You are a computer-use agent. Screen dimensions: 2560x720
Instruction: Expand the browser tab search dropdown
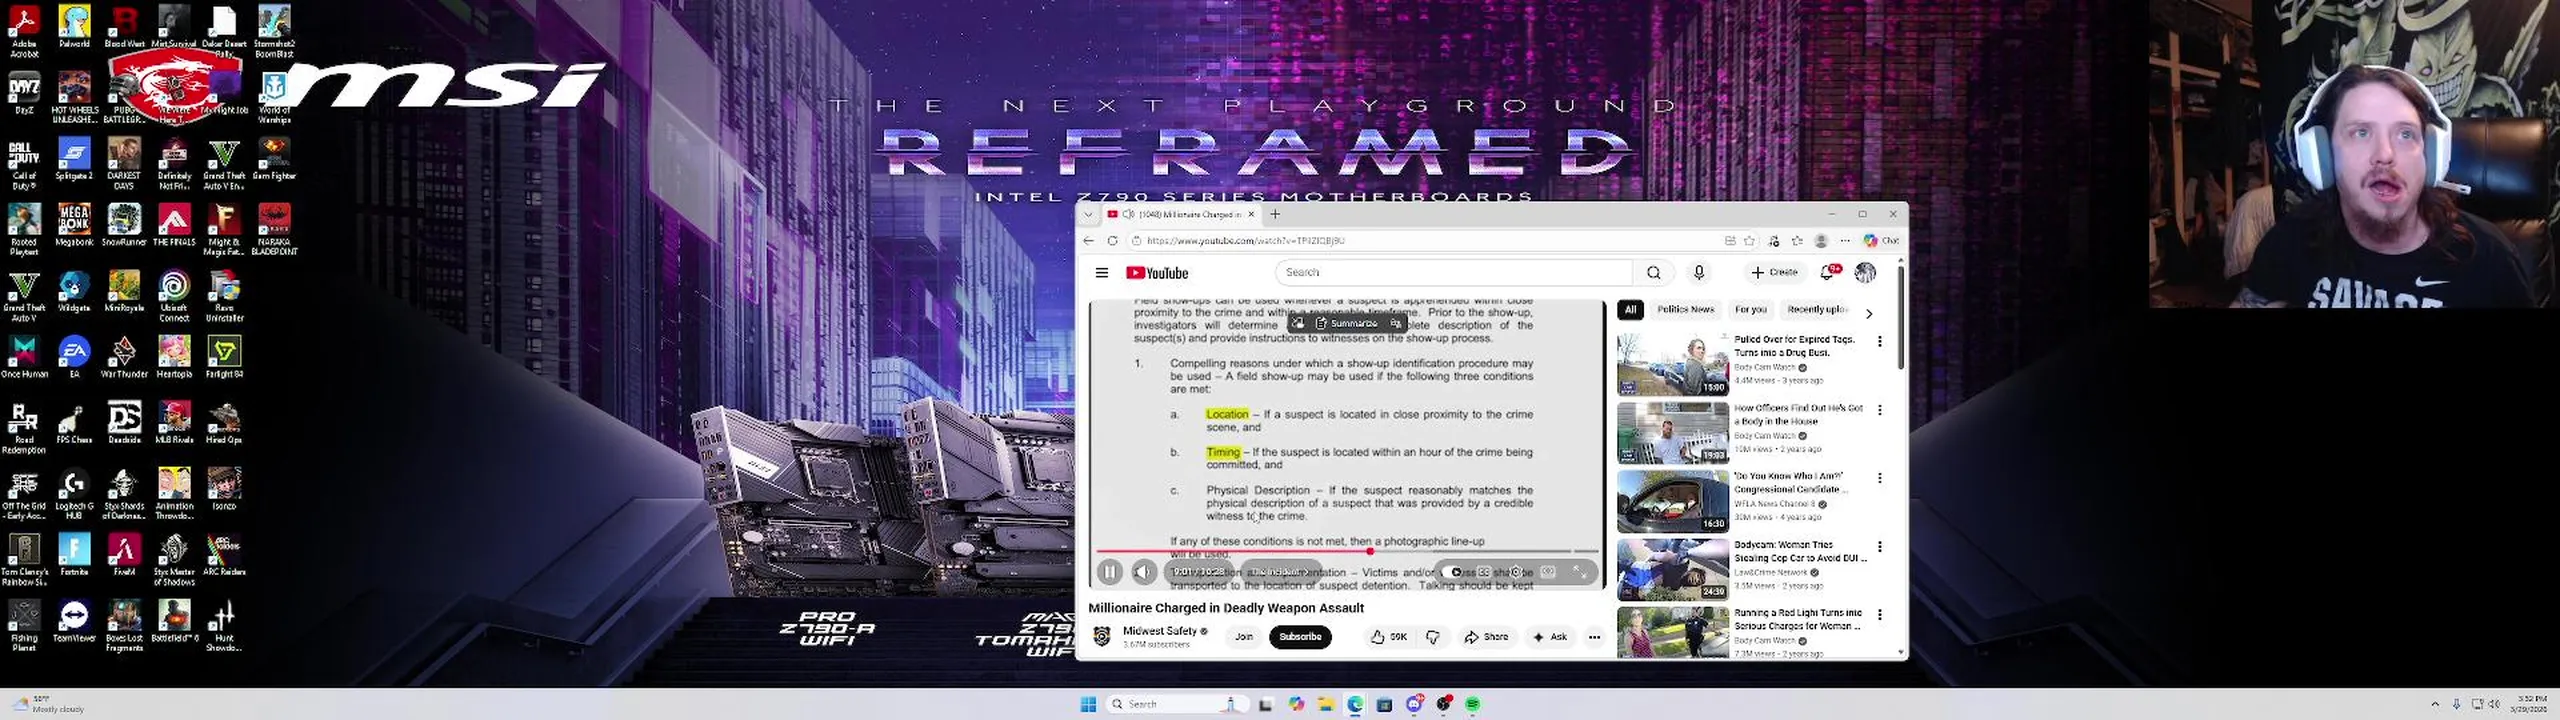(x=1088, y=214)
